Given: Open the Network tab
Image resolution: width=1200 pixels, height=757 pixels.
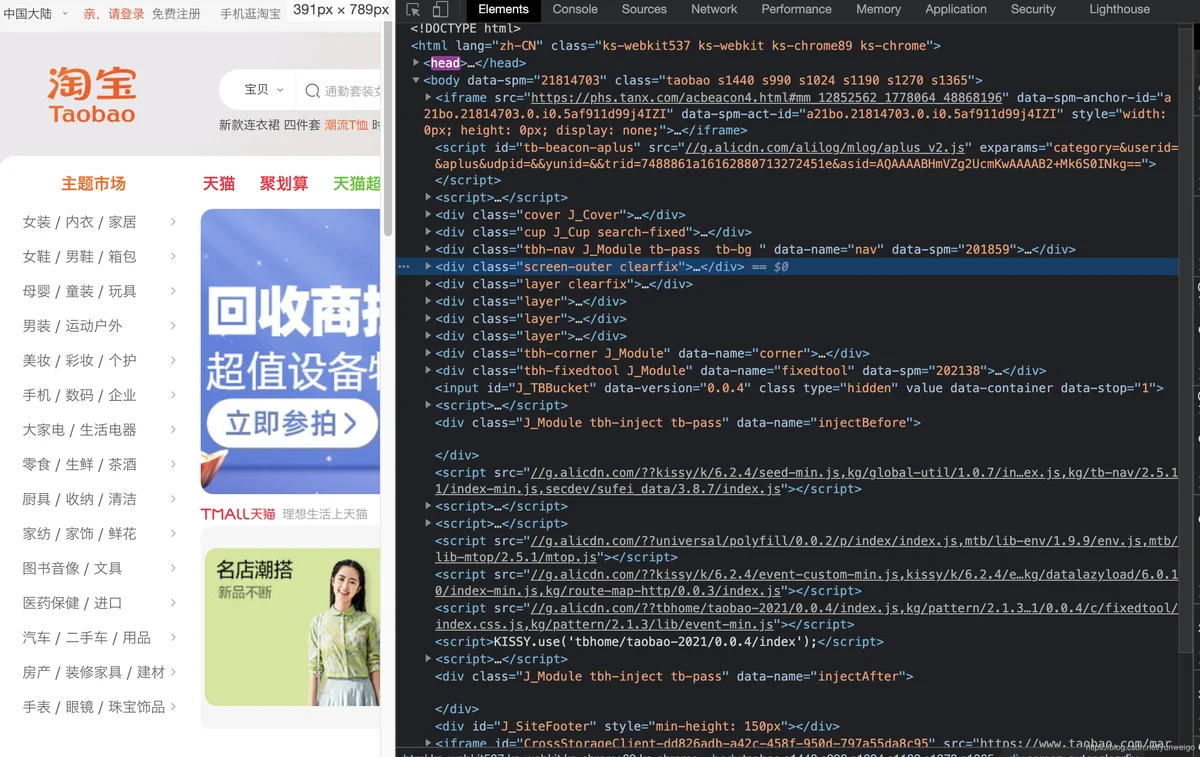Looking at the screenshot, I should (x=714, y=9).
